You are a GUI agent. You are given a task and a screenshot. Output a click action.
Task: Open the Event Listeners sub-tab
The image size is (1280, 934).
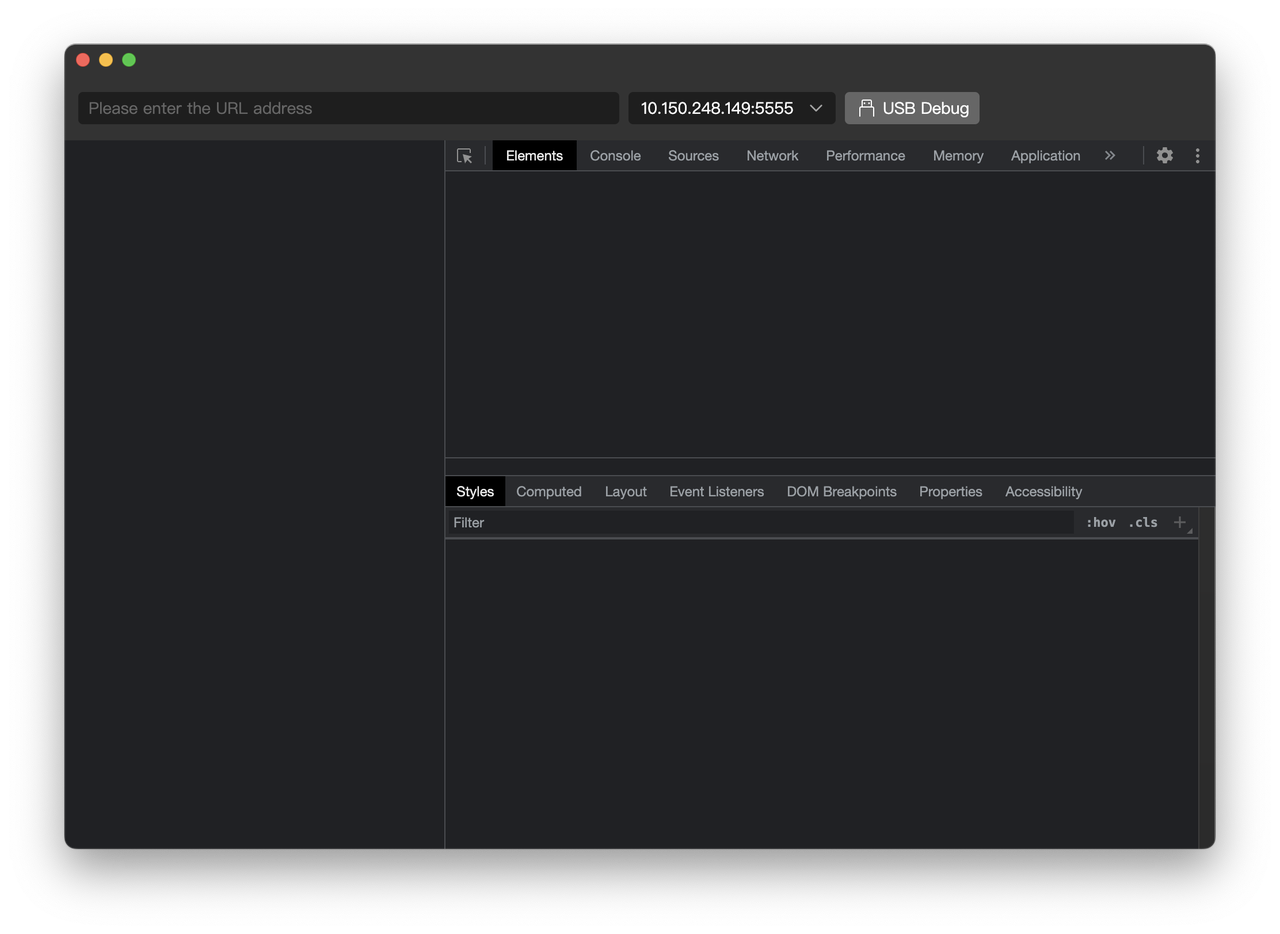(716, 492)
